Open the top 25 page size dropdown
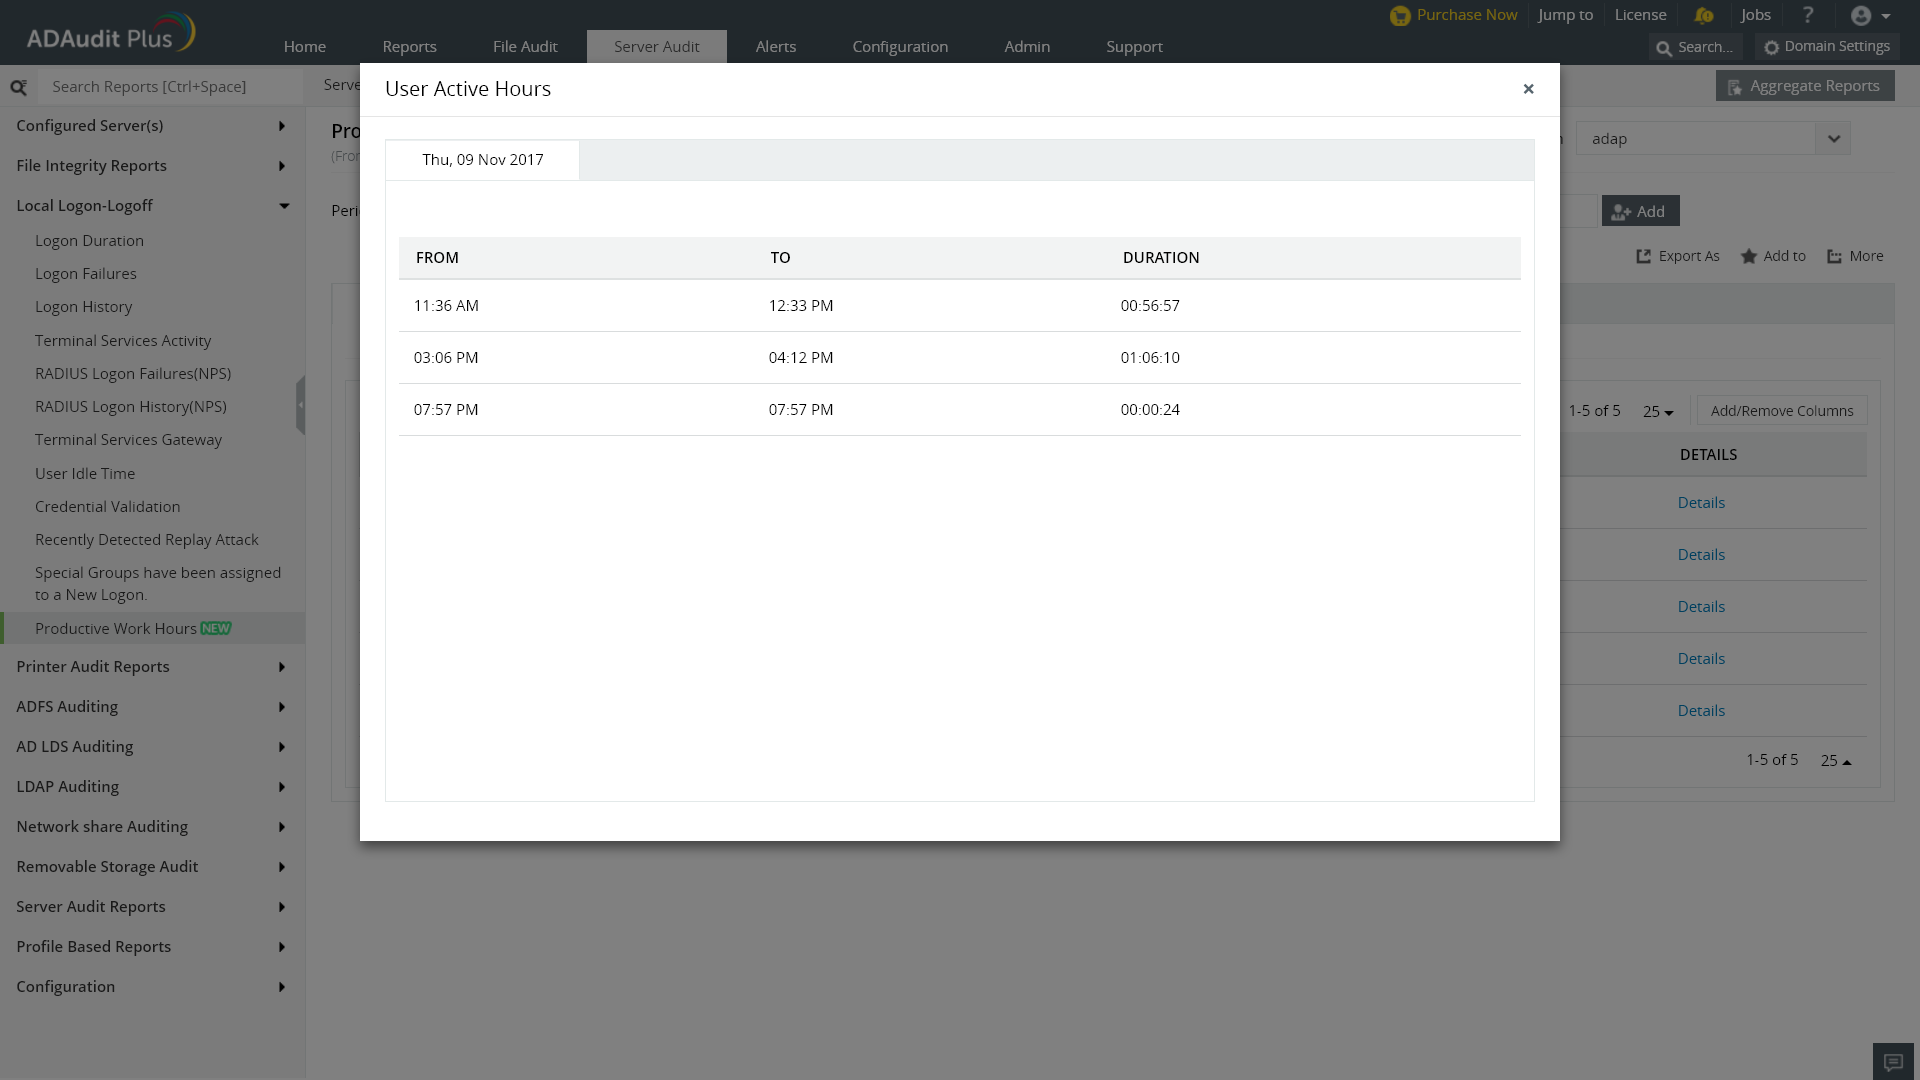Viewport: 1920px width, 1080px height. (1657, 411)
